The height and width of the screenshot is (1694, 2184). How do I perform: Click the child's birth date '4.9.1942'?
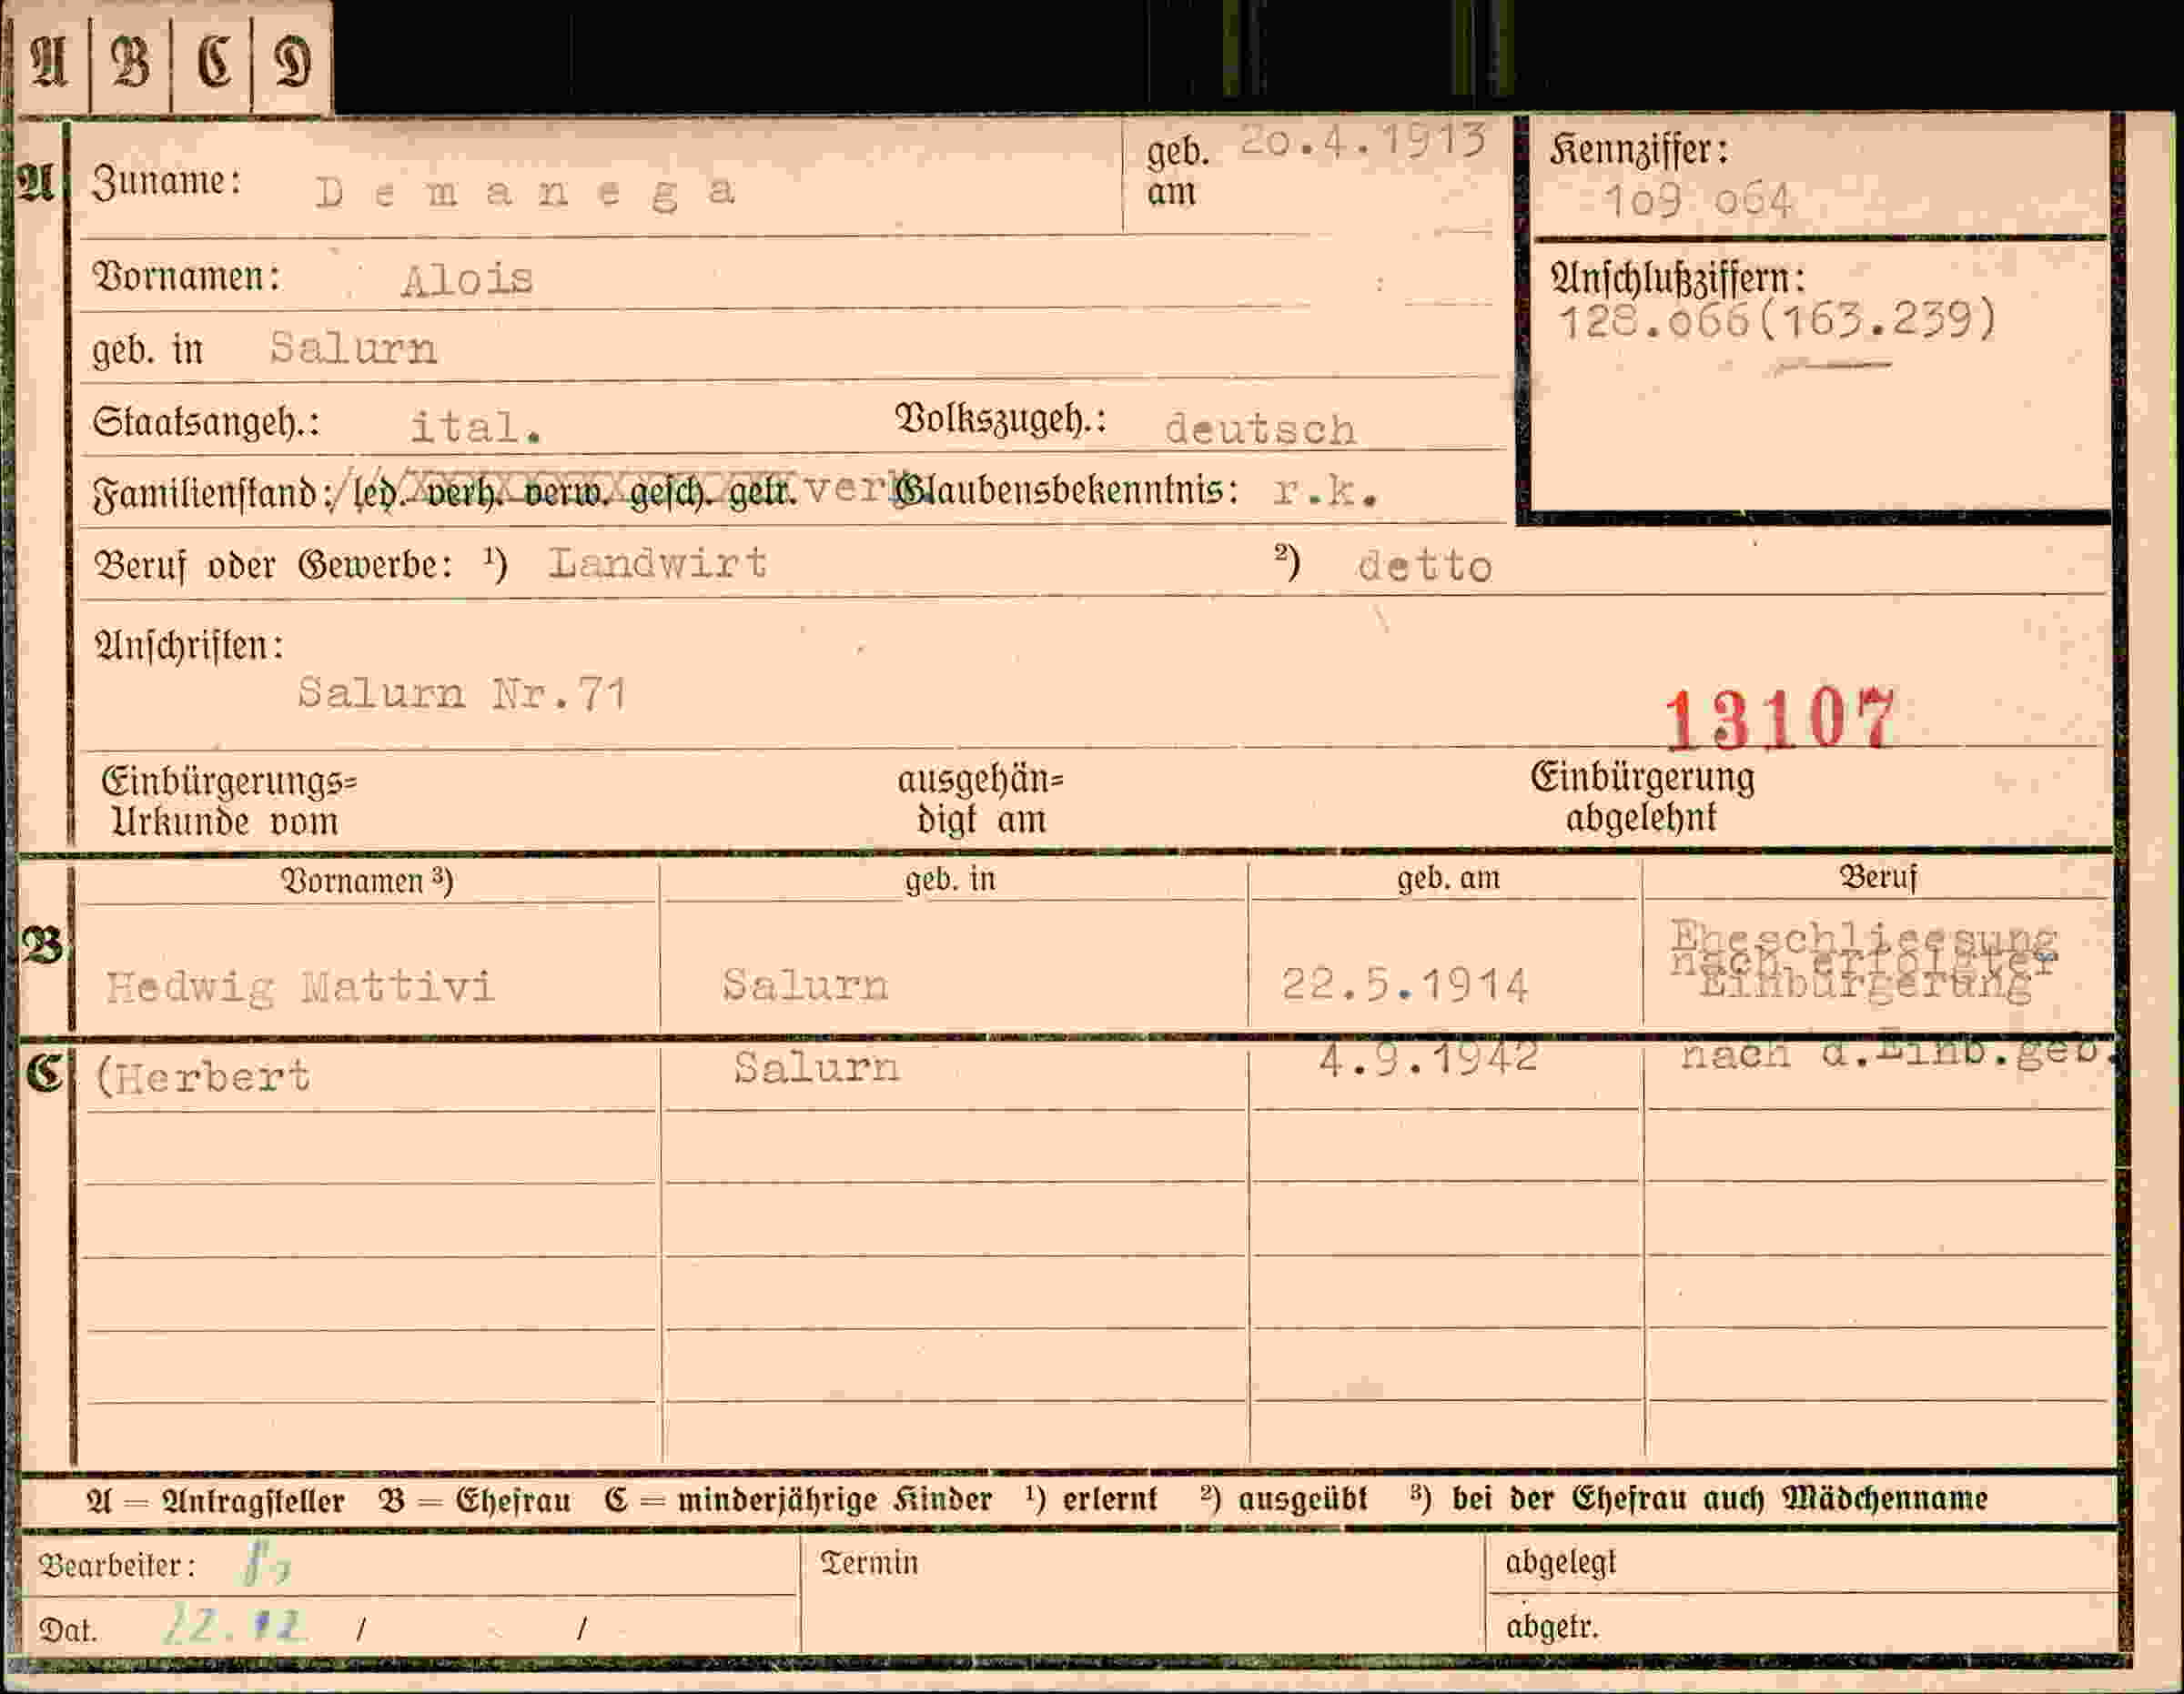1429,1059
